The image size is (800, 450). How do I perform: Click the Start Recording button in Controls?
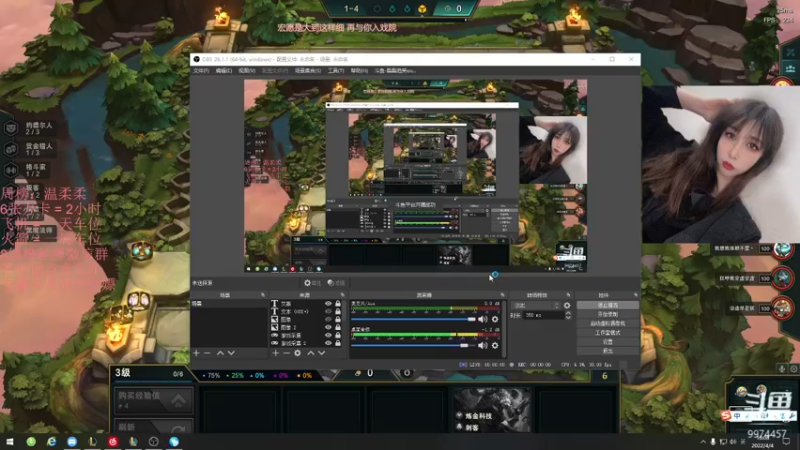pos(607,314)
